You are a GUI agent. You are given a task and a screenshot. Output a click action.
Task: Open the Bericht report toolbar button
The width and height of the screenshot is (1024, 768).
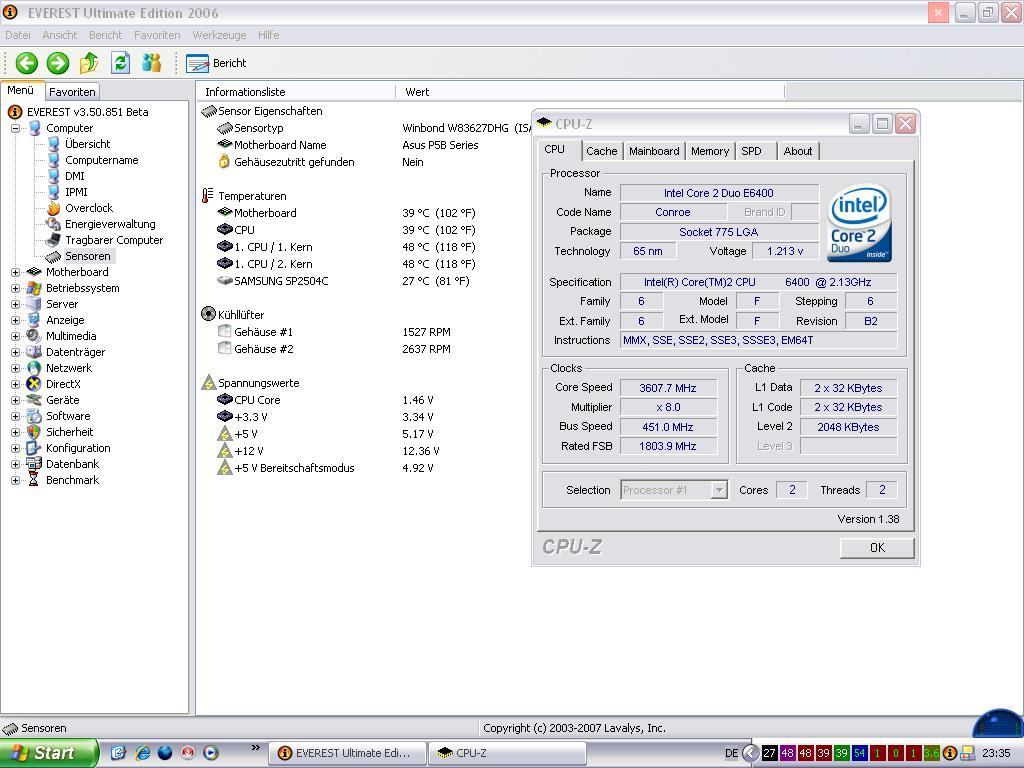click(x=217, y=63)
